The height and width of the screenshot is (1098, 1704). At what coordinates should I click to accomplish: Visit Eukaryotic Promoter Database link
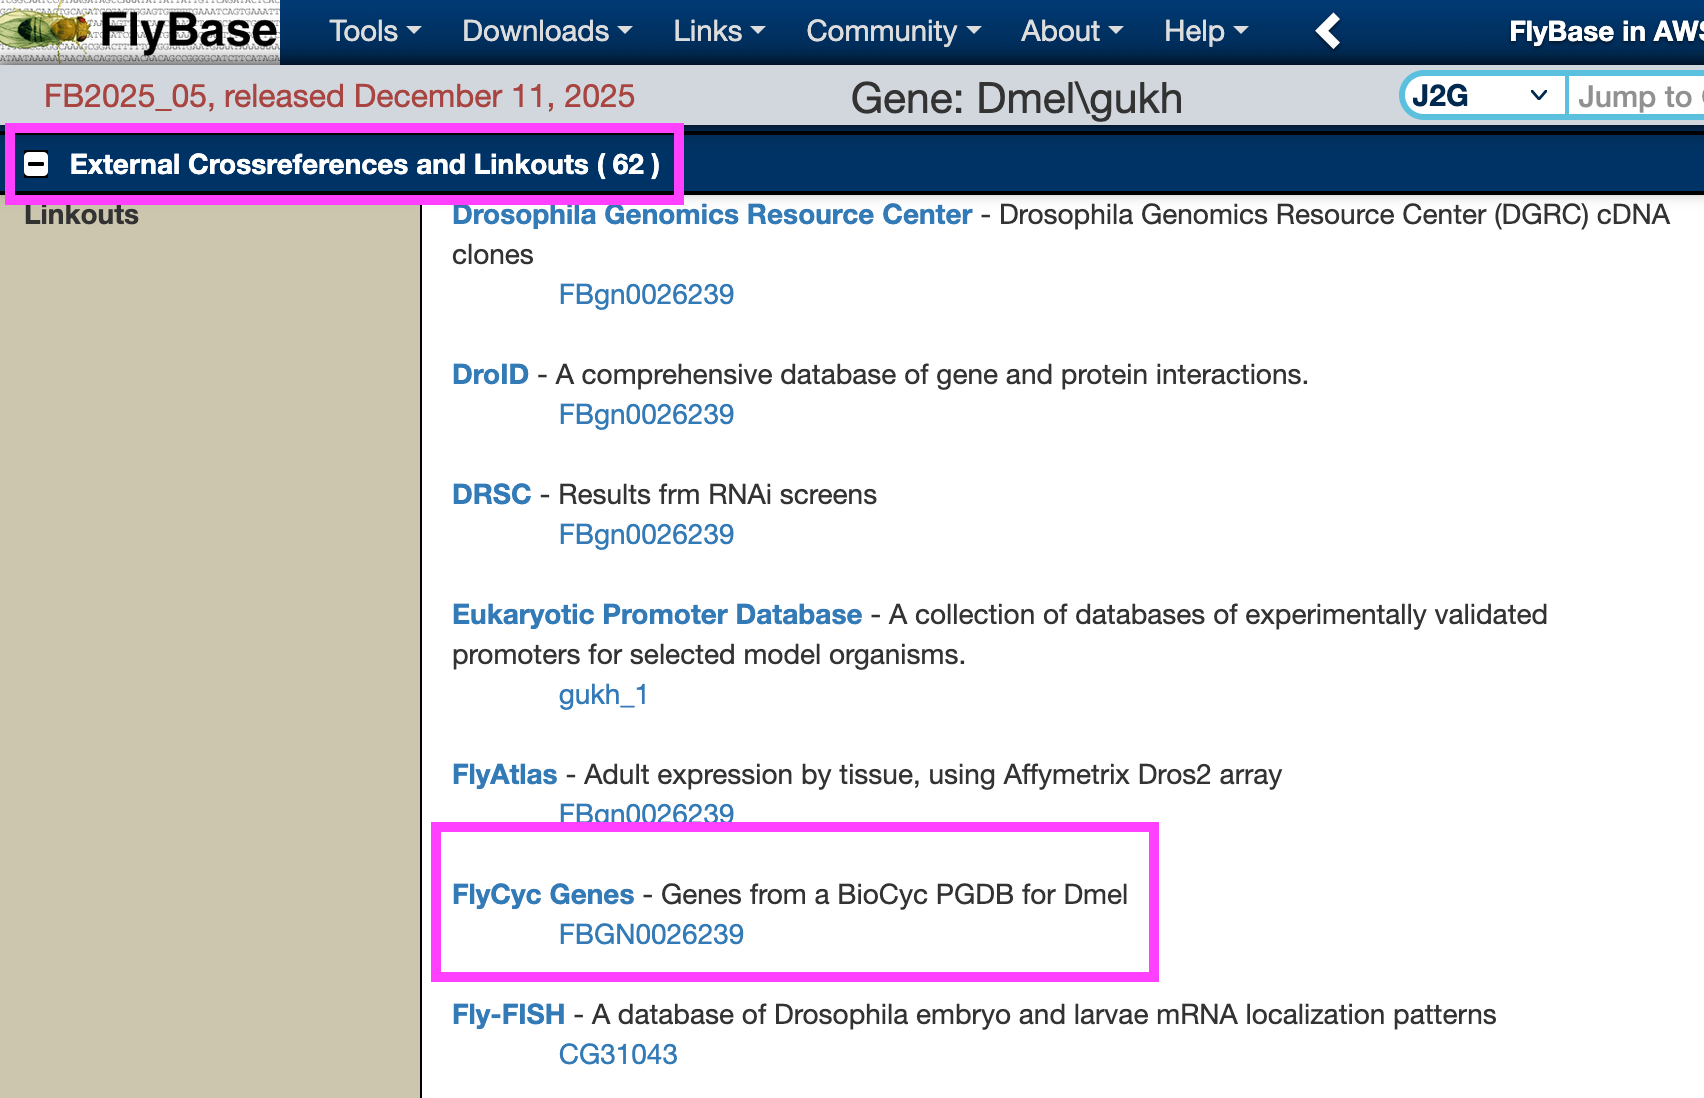click(x=657, y=615)
